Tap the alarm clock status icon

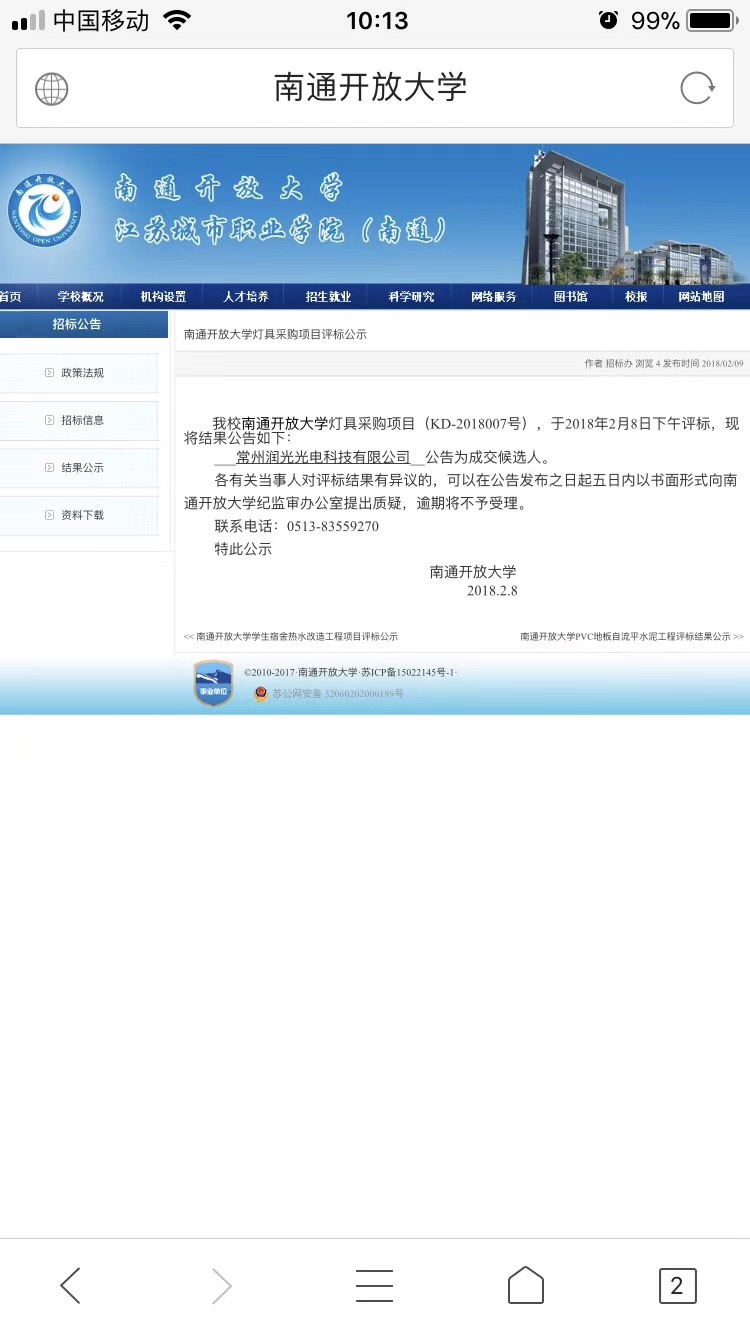coord(608,20)
